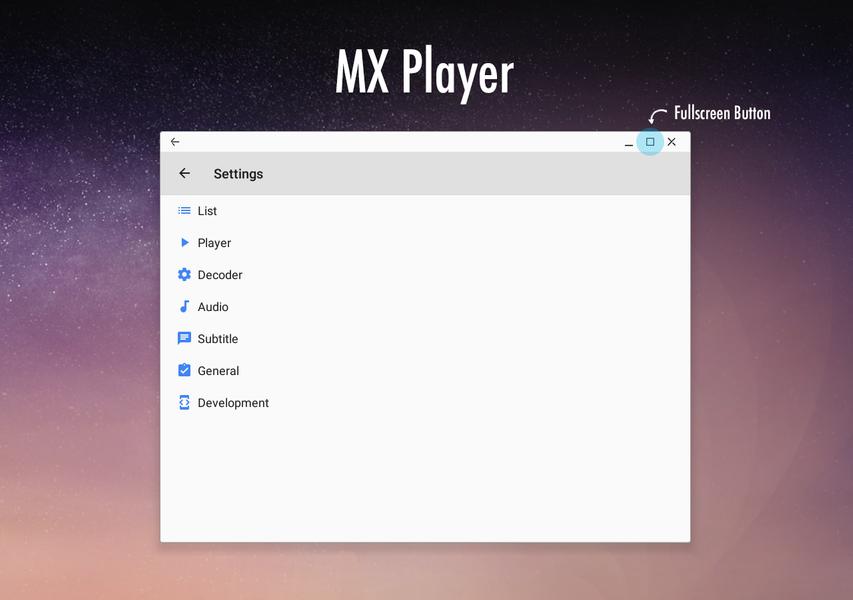The width and height of the screenshot is (853, 600).
Task: Minimize the MX Player window
Action: pyautogui.click(x=629, y=145)
